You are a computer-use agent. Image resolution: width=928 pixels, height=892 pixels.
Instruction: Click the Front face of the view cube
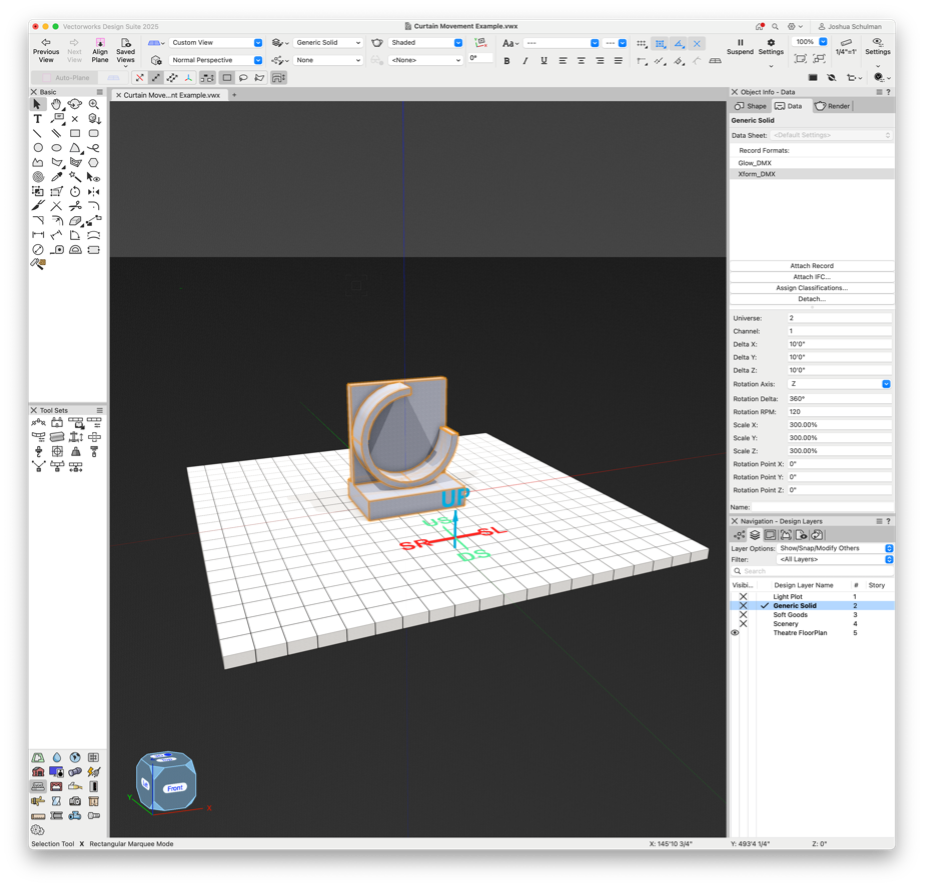click(x=176, y=788)
